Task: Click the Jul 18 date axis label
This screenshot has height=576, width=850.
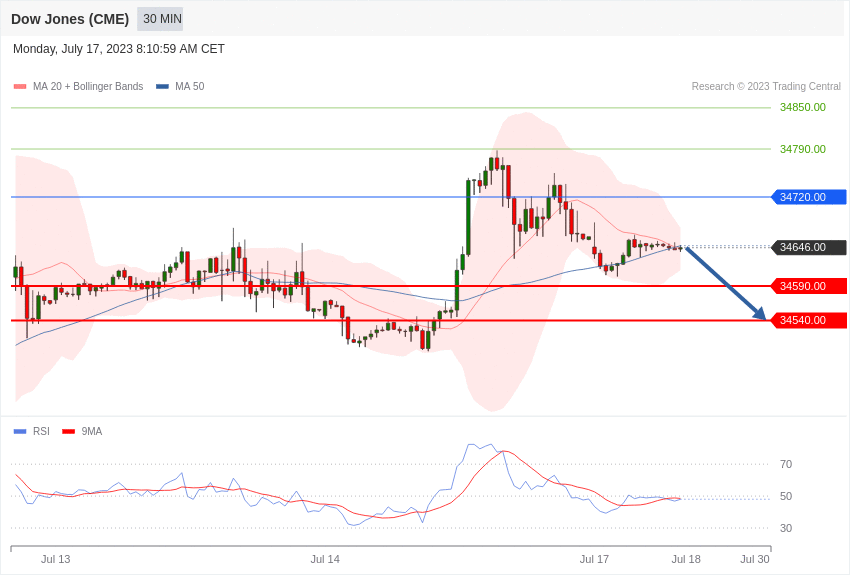Action: point(686,559)
